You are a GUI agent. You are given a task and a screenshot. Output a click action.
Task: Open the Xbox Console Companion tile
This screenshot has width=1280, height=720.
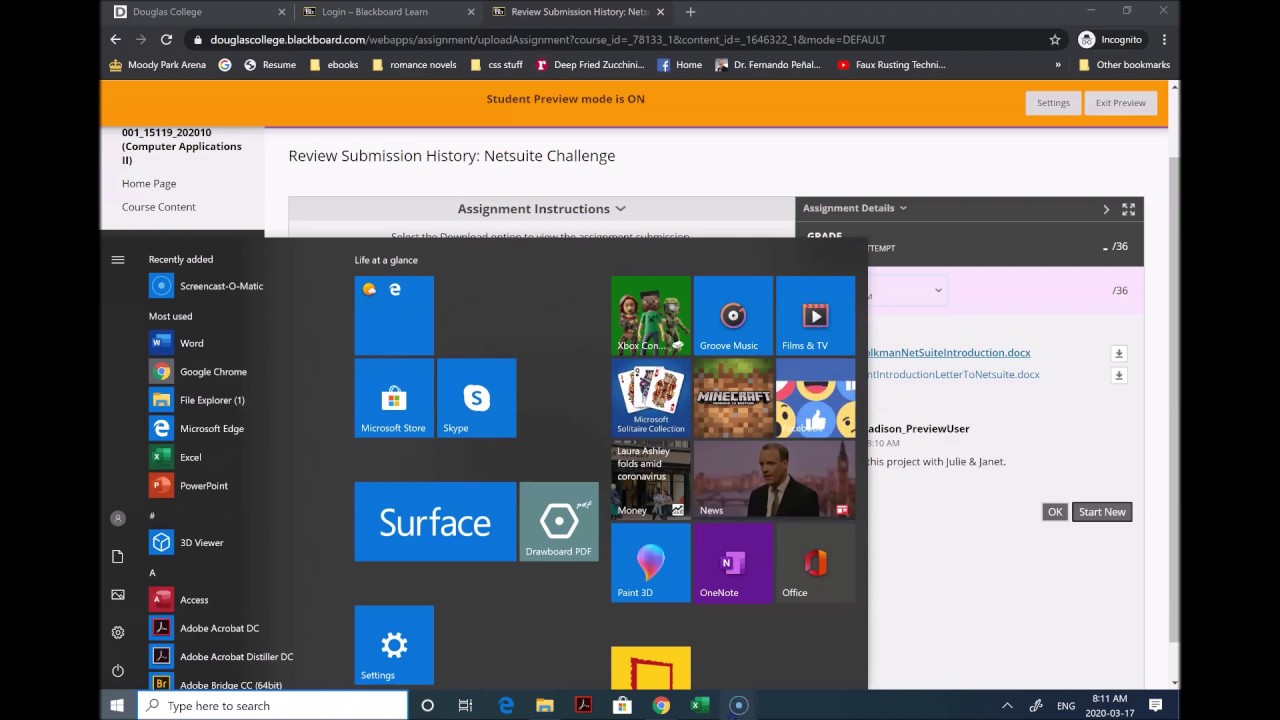[x=651, y=316]
